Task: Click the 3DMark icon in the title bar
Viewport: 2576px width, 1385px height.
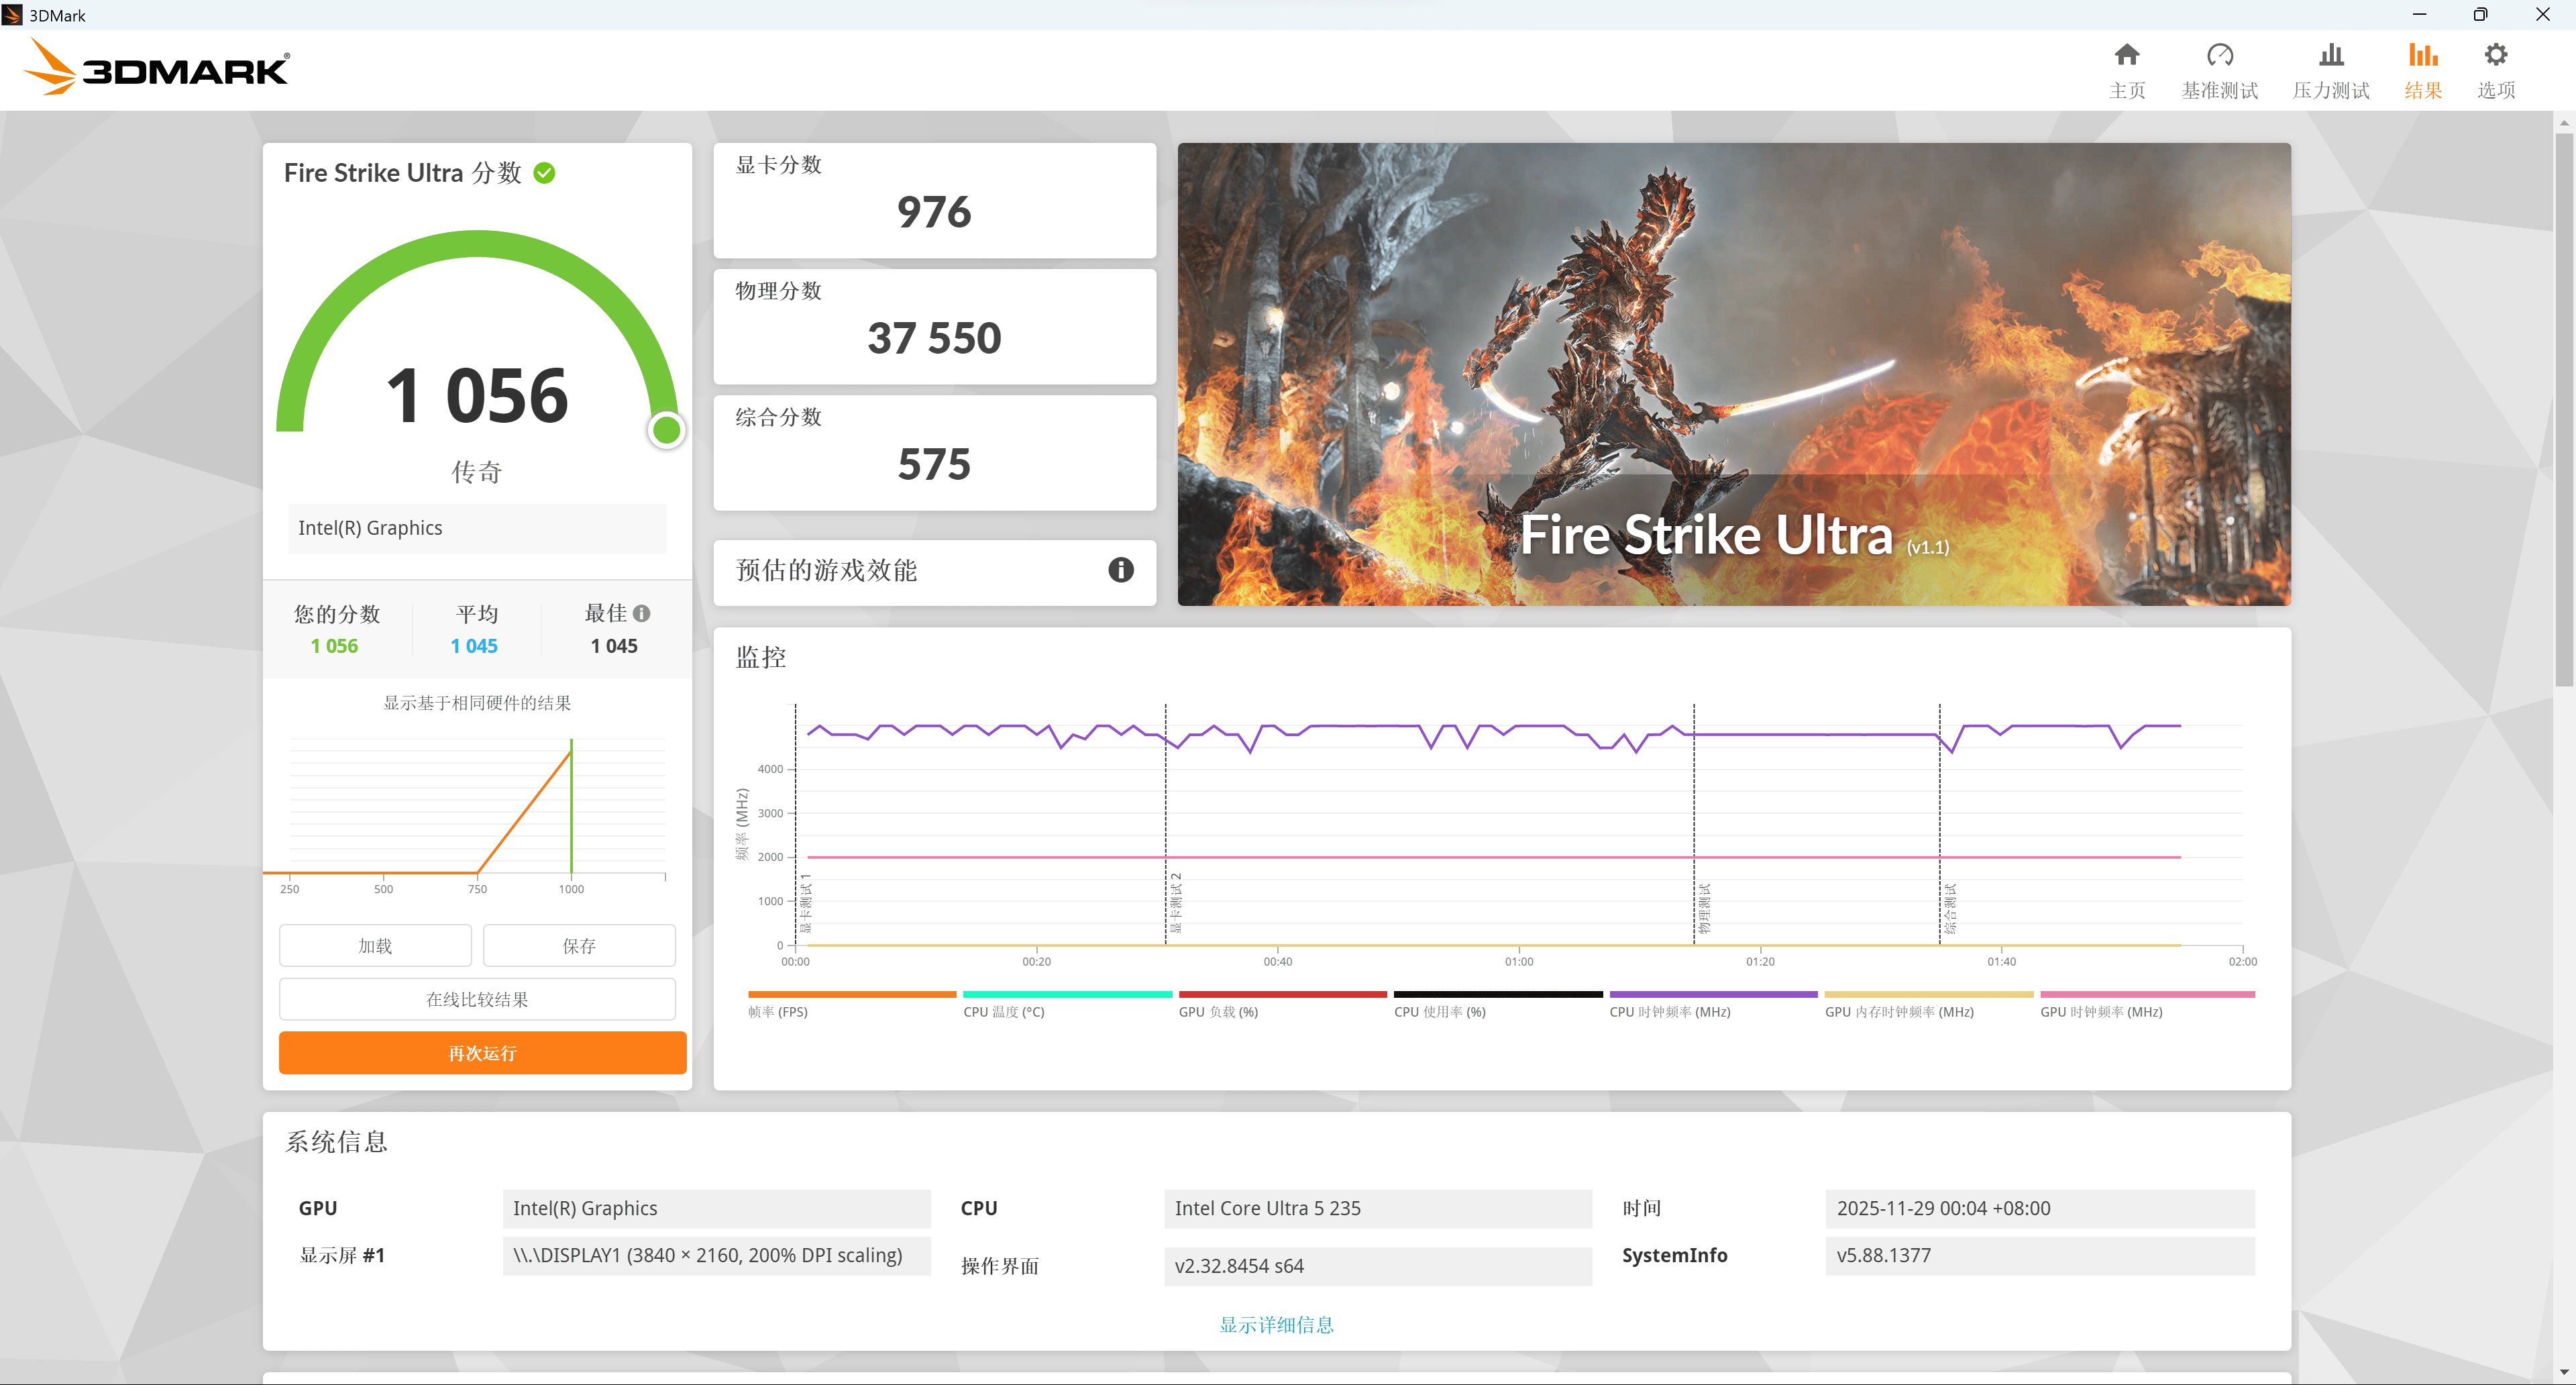Action: click(13, 14)
